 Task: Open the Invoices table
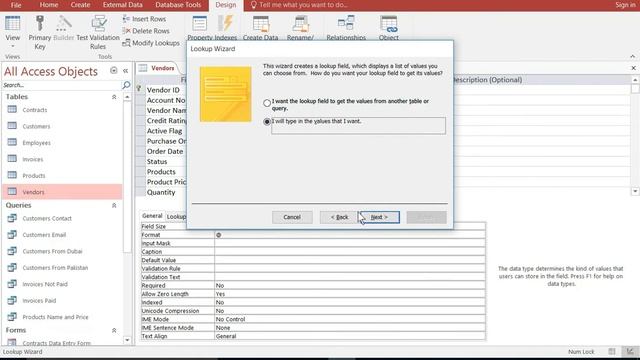pyautogui.click(x=33, y=159)
